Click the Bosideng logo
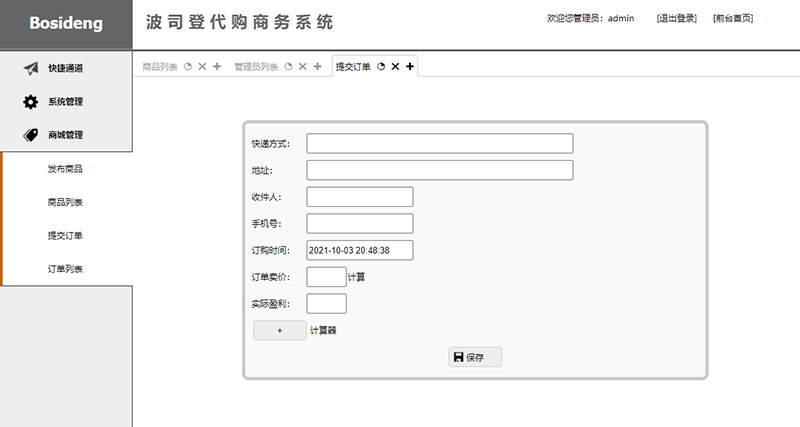Viewport: 800px width, 427px height. (x=66, y=23)
